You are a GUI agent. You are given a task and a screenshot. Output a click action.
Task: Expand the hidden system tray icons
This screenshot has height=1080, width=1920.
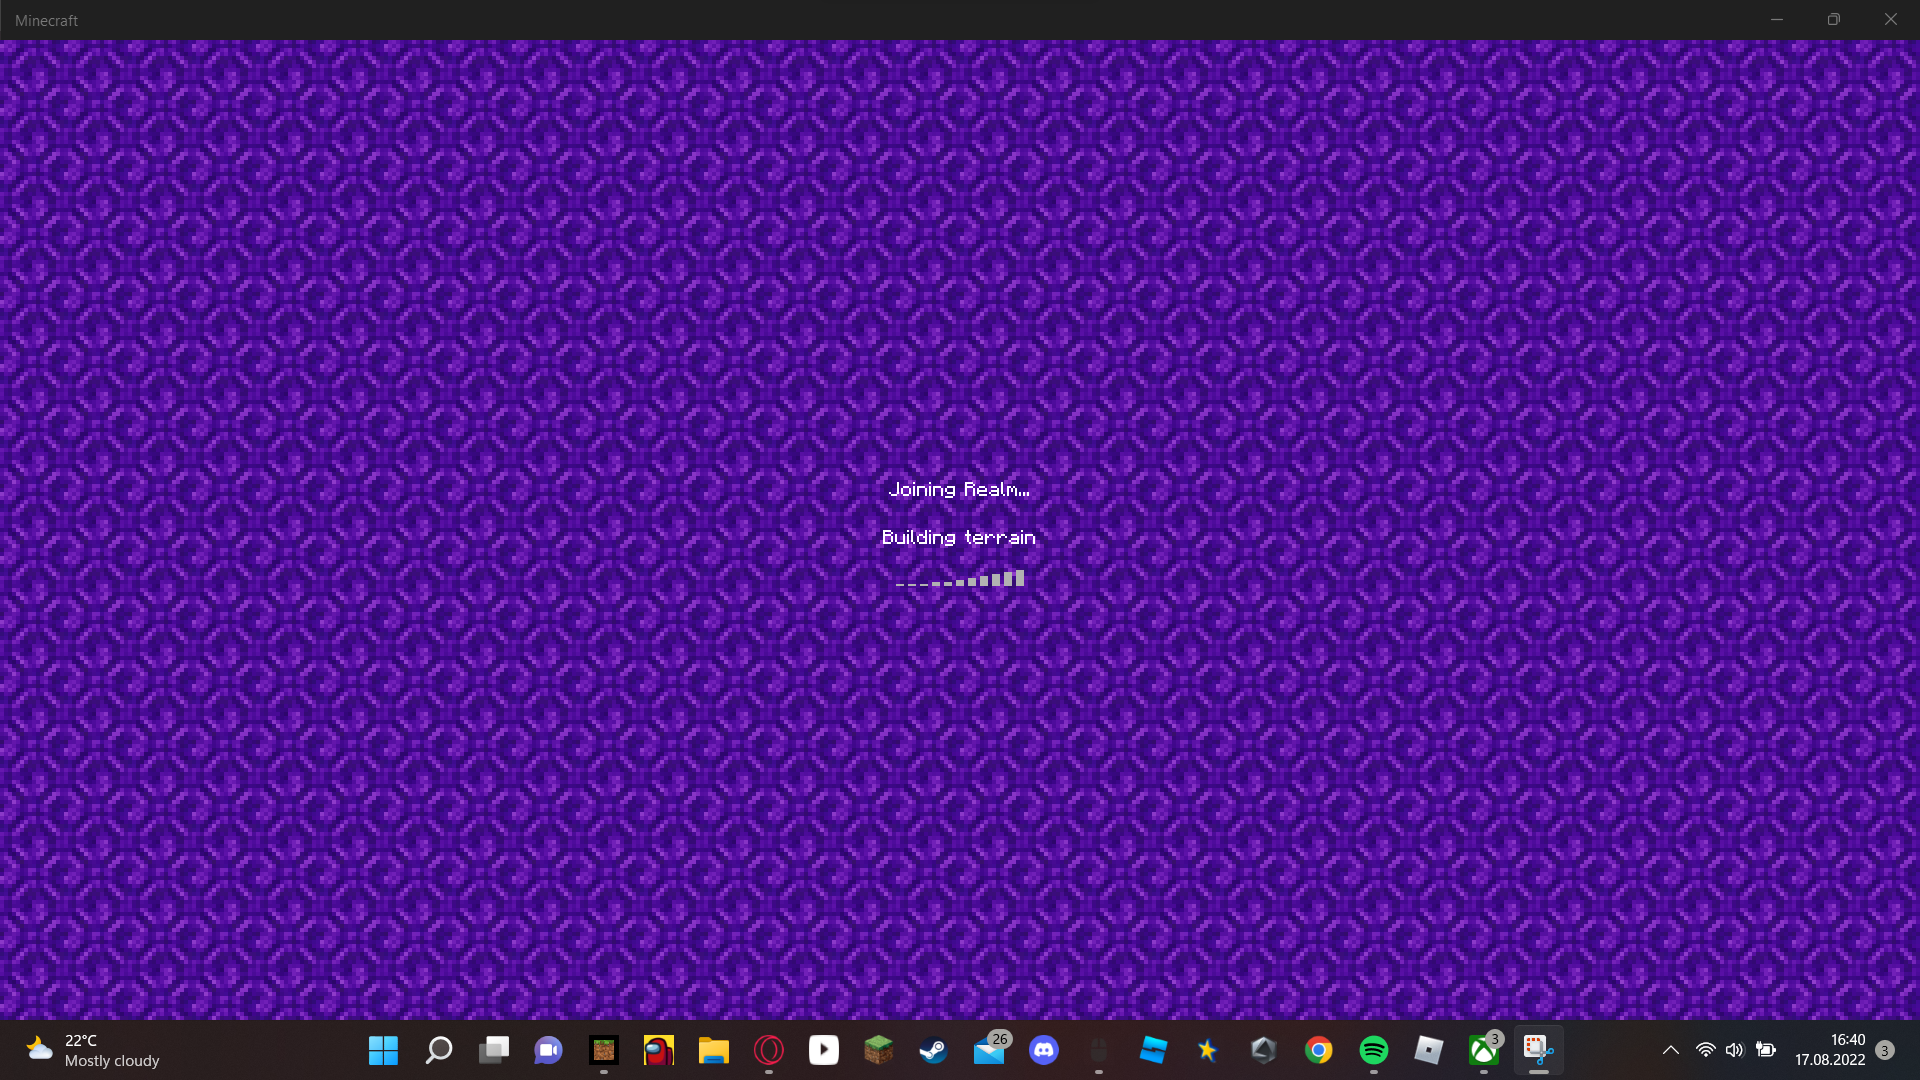coord(1670,1050)
